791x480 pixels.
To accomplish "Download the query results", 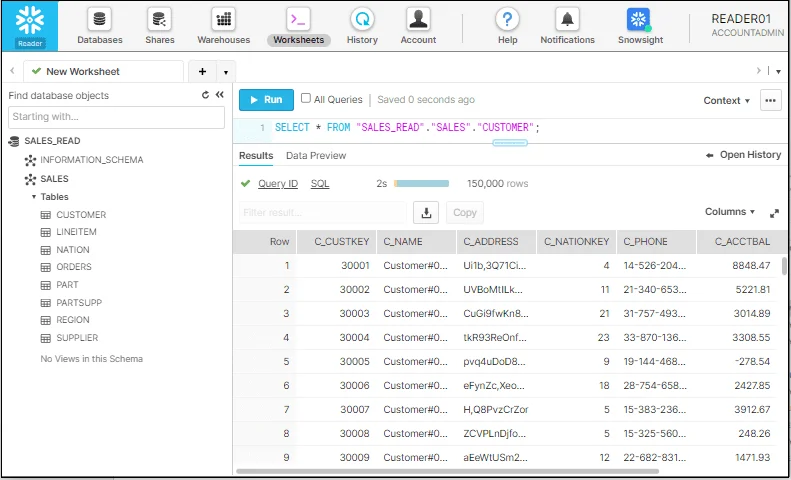I will pos(426,213).
